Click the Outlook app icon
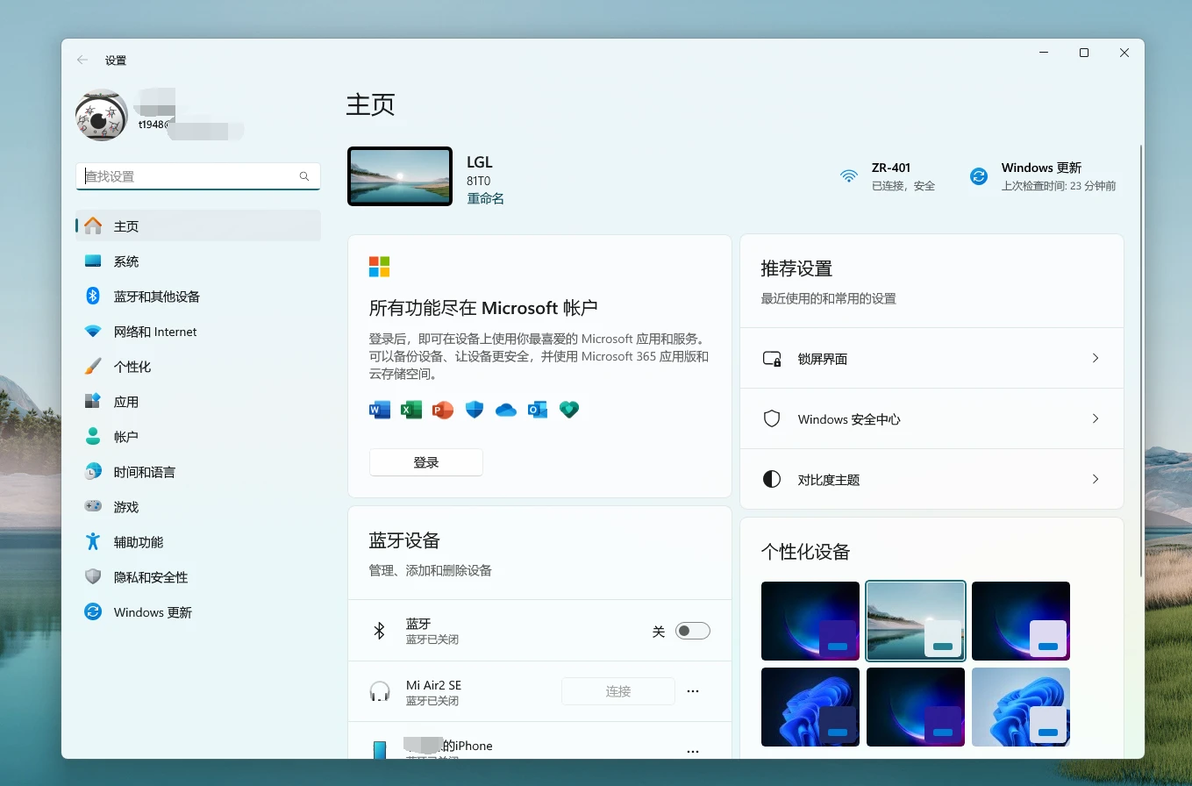This screenshot has height=786, width=1192. coord(537,410)
